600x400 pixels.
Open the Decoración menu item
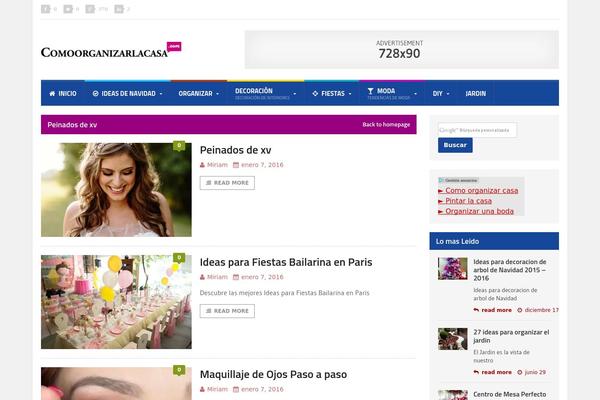266,93
